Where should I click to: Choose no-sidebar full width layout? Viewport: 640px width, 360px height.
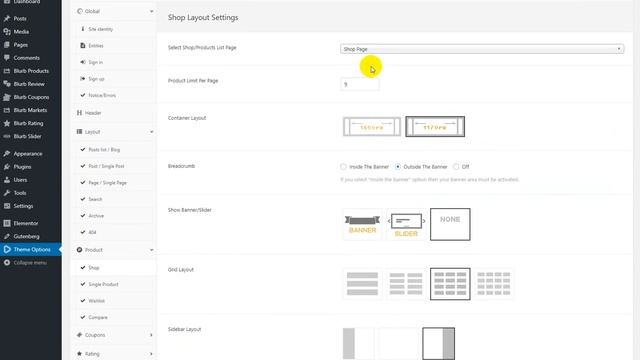point(398,343)
